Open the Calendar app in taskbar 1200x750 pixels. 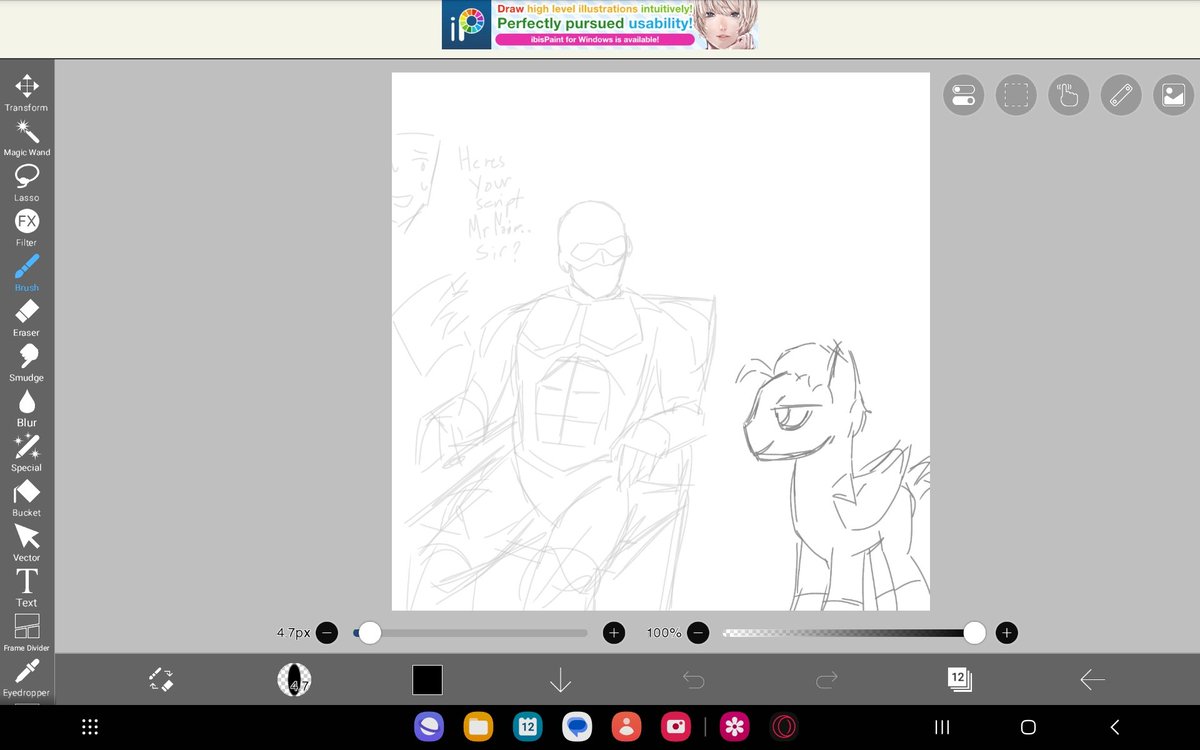527,727
